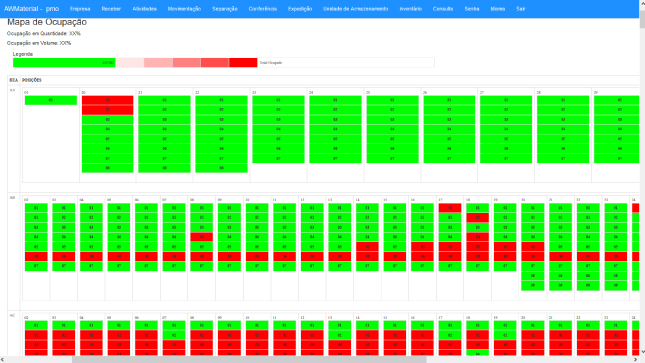Select position 03 in AA column 26
Image resolution: width=645 pixels, height=363 pixels.
[449, 119]
